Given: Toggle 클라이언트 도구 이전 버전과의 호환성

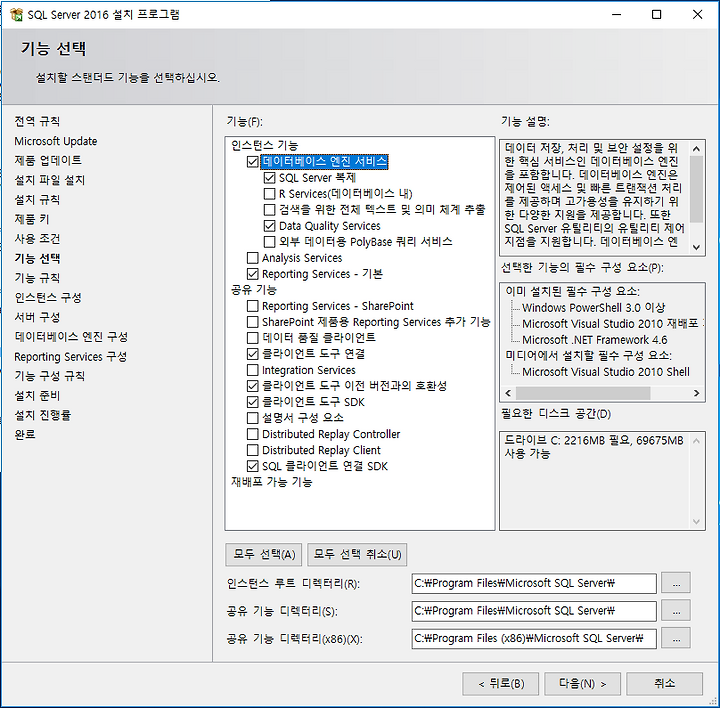Looking at the screenshot, I should point(253,386).
